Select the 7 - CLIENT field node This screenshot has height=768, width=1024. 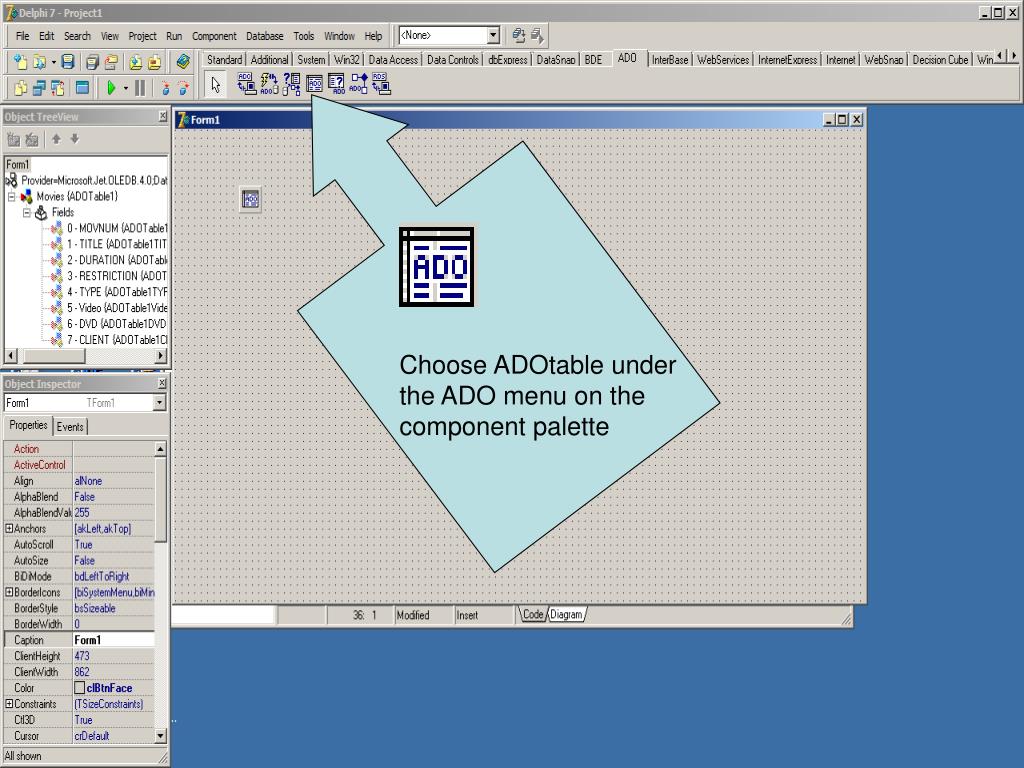117,340
